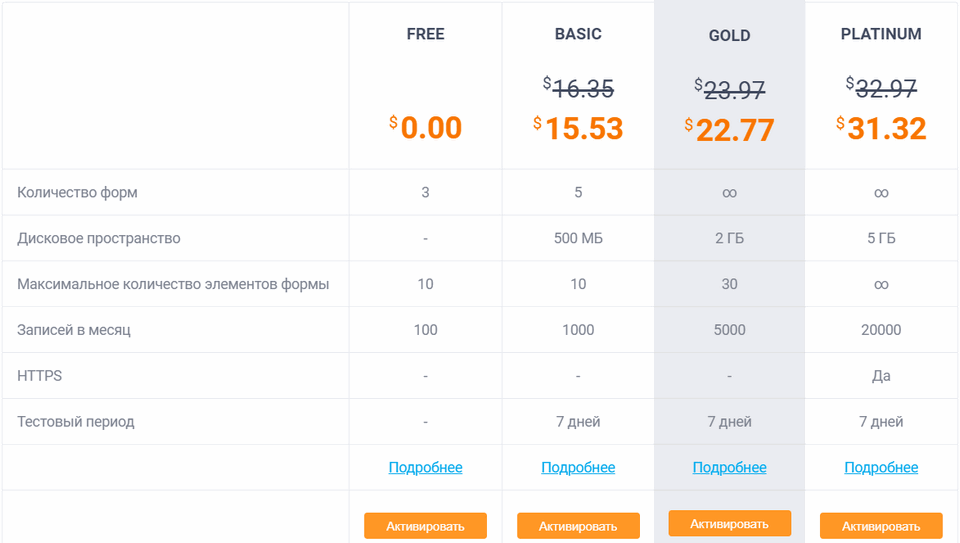
Task: Click the Дисковое пространство row label
Action: 99,238
